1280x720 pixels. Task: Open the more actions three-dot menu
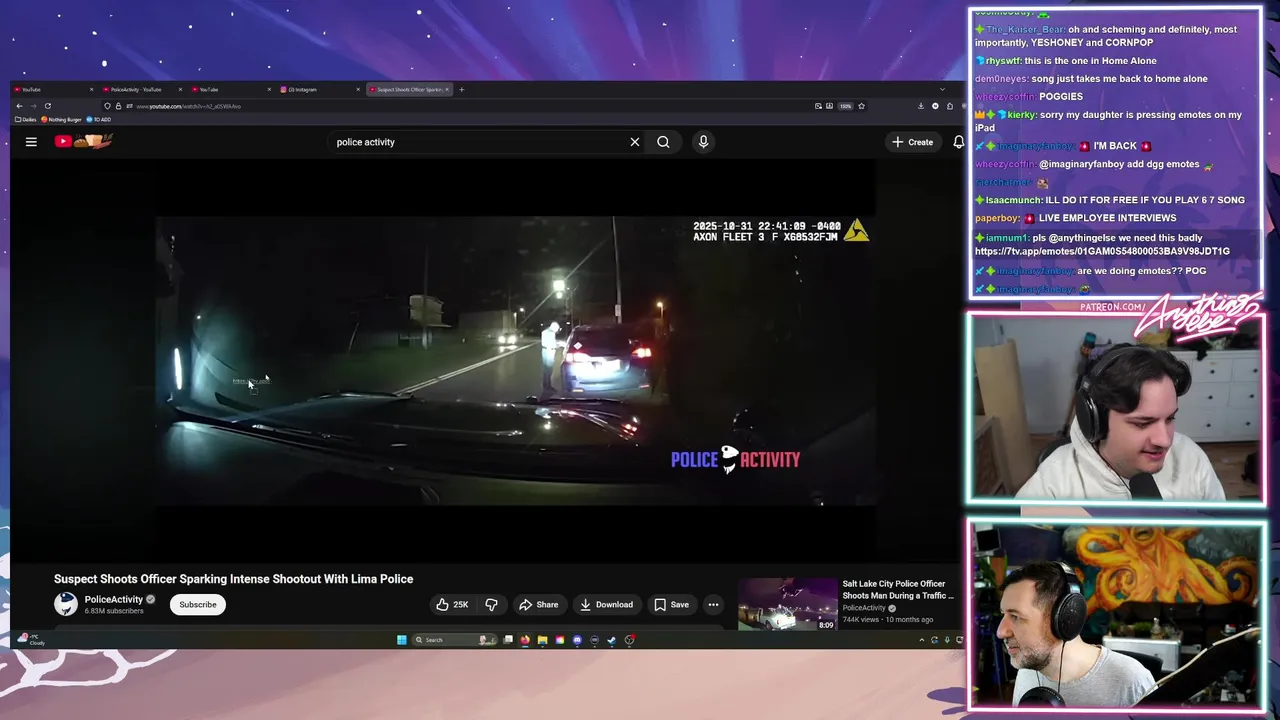click(x=713, y=604)
